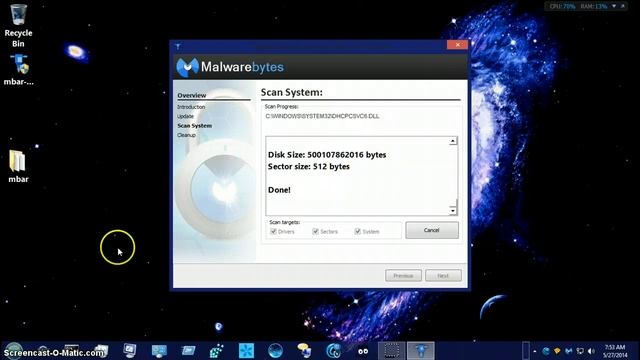Open the chat bubbles taskbar icon
The image size is (640, 360).
304,350
